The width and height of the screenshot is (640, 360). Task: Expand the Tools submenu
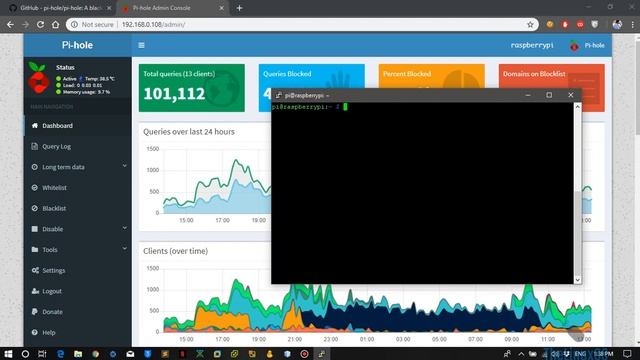(78, 250)
